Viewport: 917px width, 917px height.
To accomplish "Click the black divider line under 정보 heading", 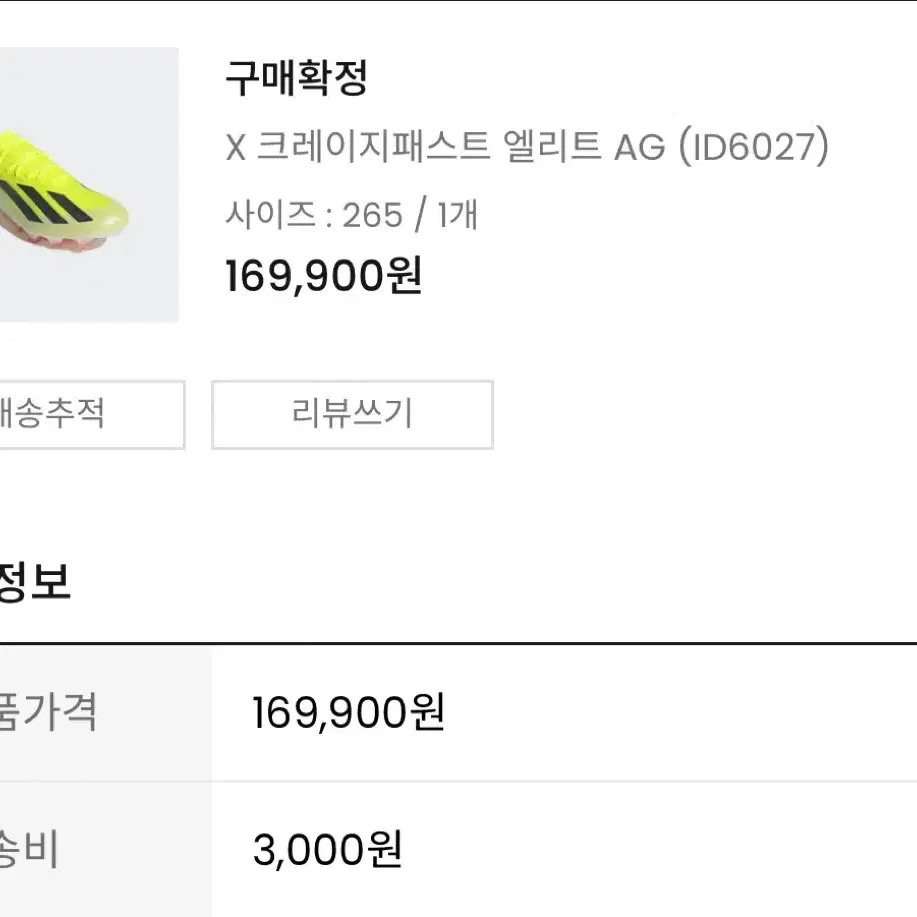I will coord(458,643).
